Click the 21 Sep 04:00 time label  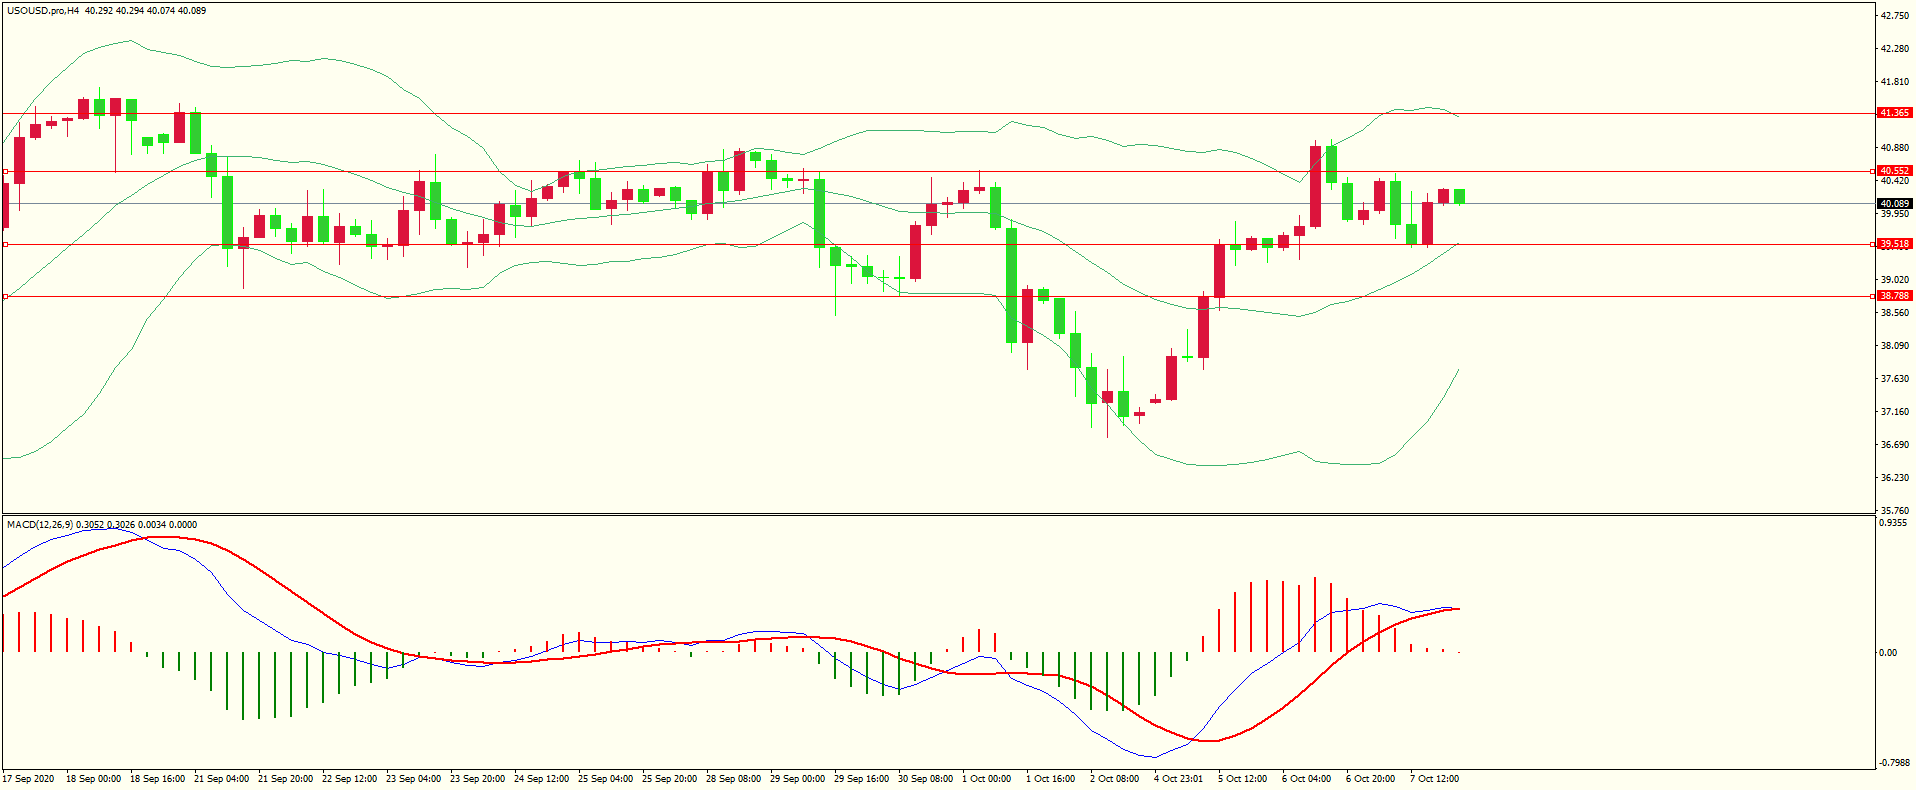click(x=221, y=779)
